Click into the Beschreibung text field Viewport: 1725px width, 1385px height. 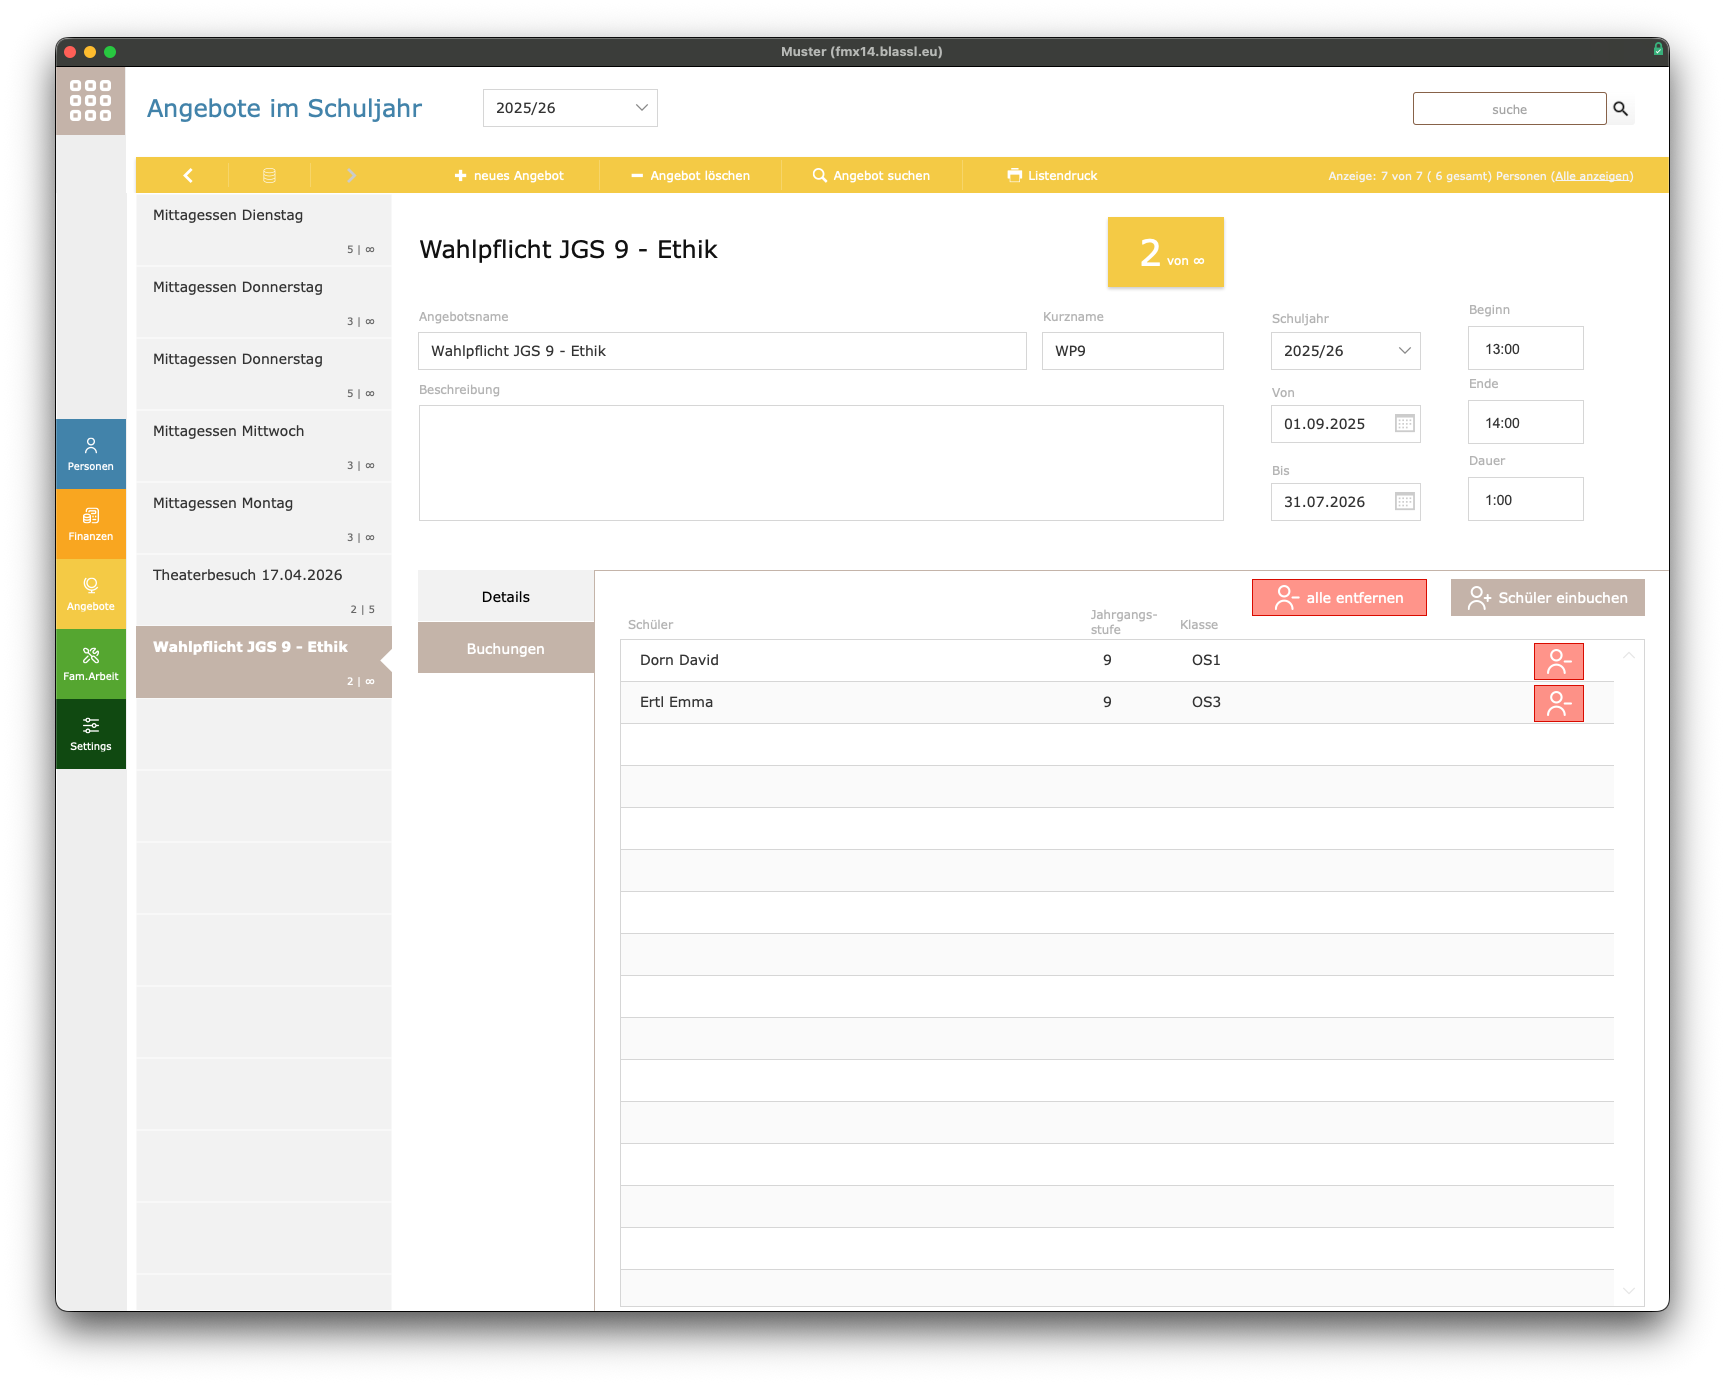[820, 463]
